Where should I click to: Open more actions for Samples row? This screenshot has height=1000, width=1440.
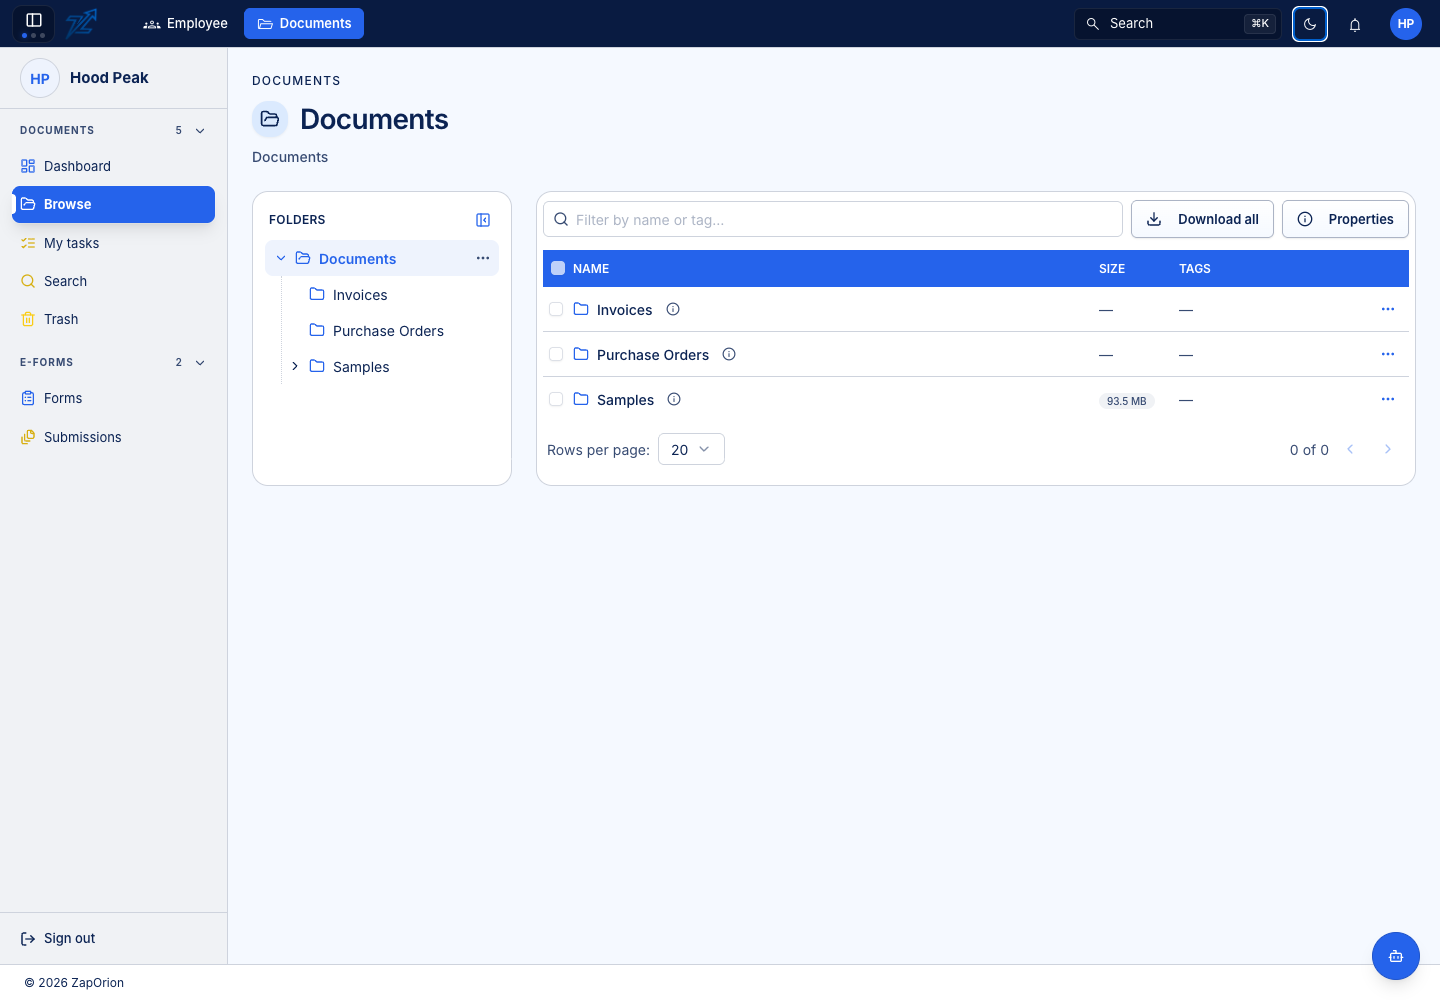(x=1388, y=399)
